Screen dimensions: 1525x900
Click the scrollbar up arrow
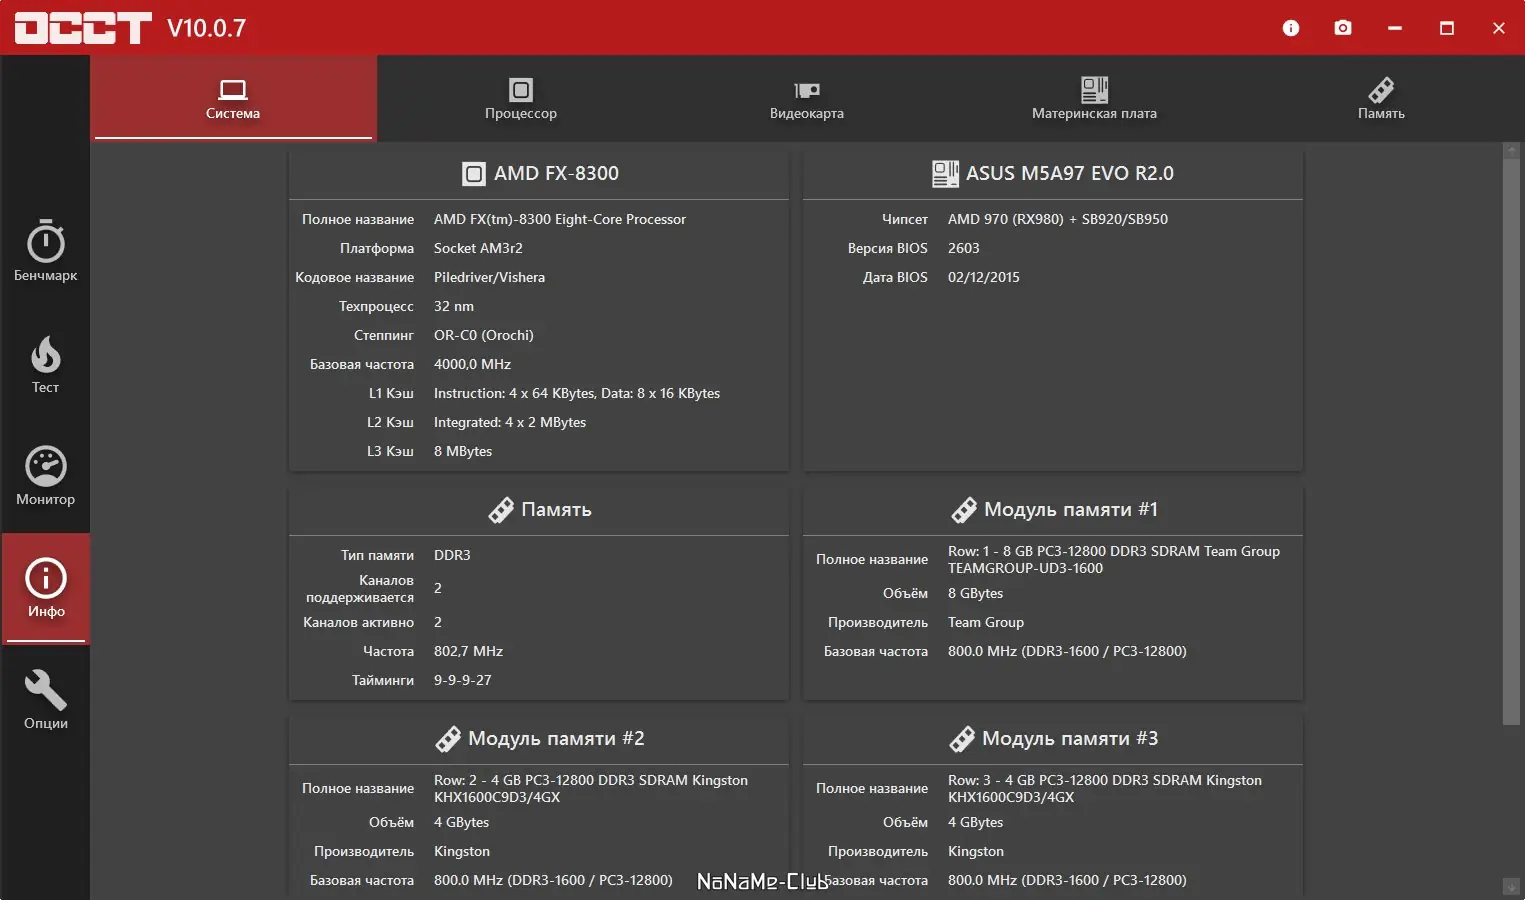click(1511, 150)
